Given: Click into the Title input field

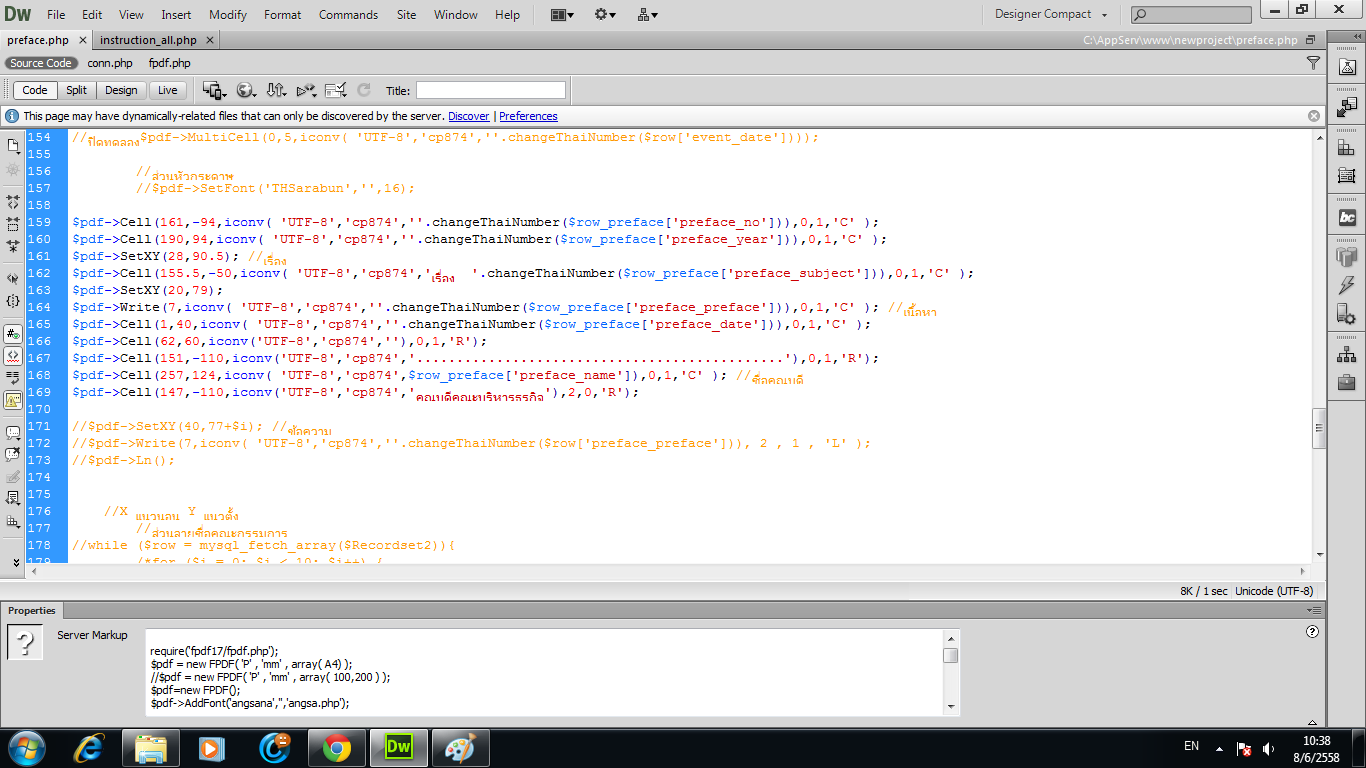Looking at the screenshot, I should coord(491,90).
